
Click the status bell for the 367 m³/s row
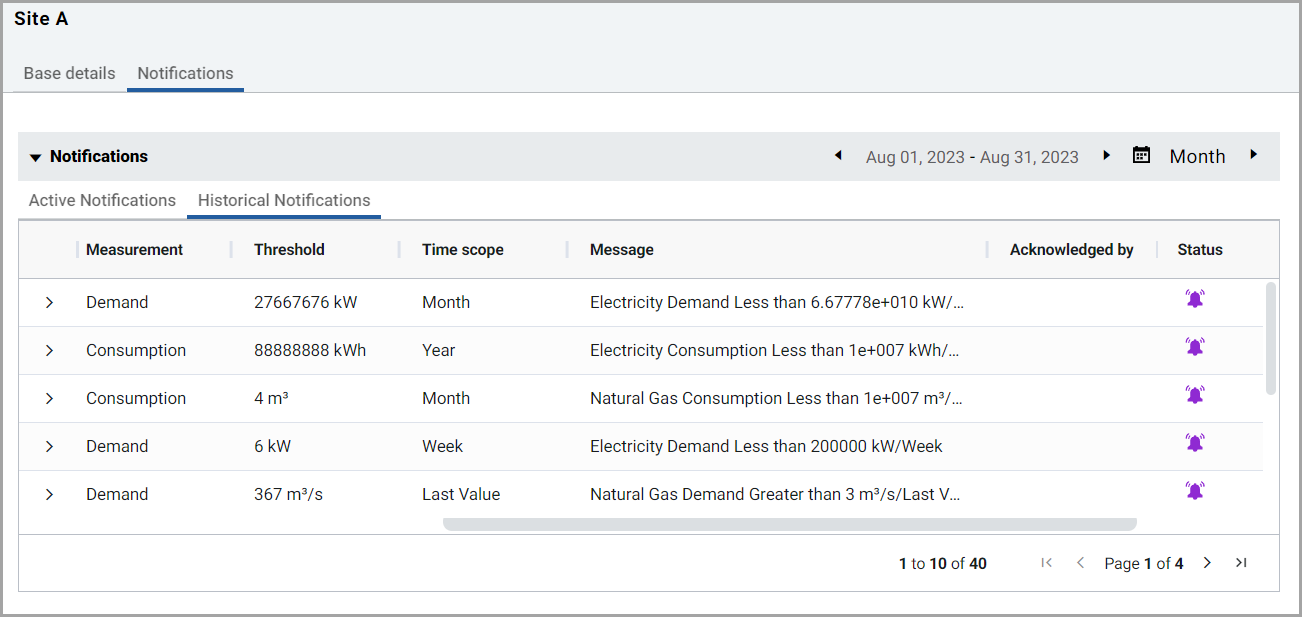pyautogui.click(x=1194, y=491)
